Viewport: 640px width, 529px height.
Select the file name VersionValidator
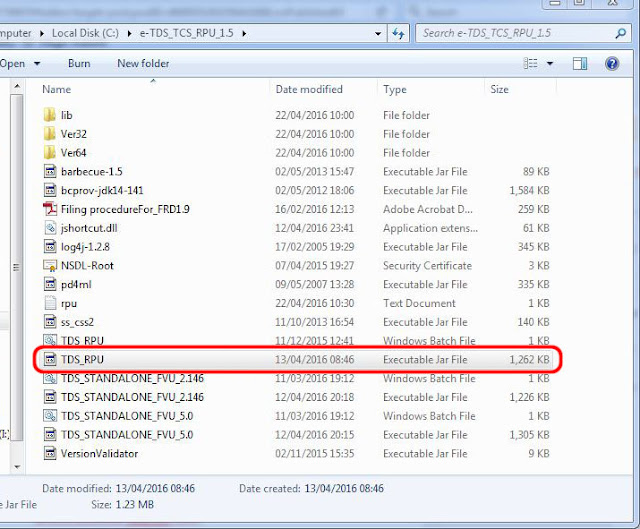click(x=99, y=453)
